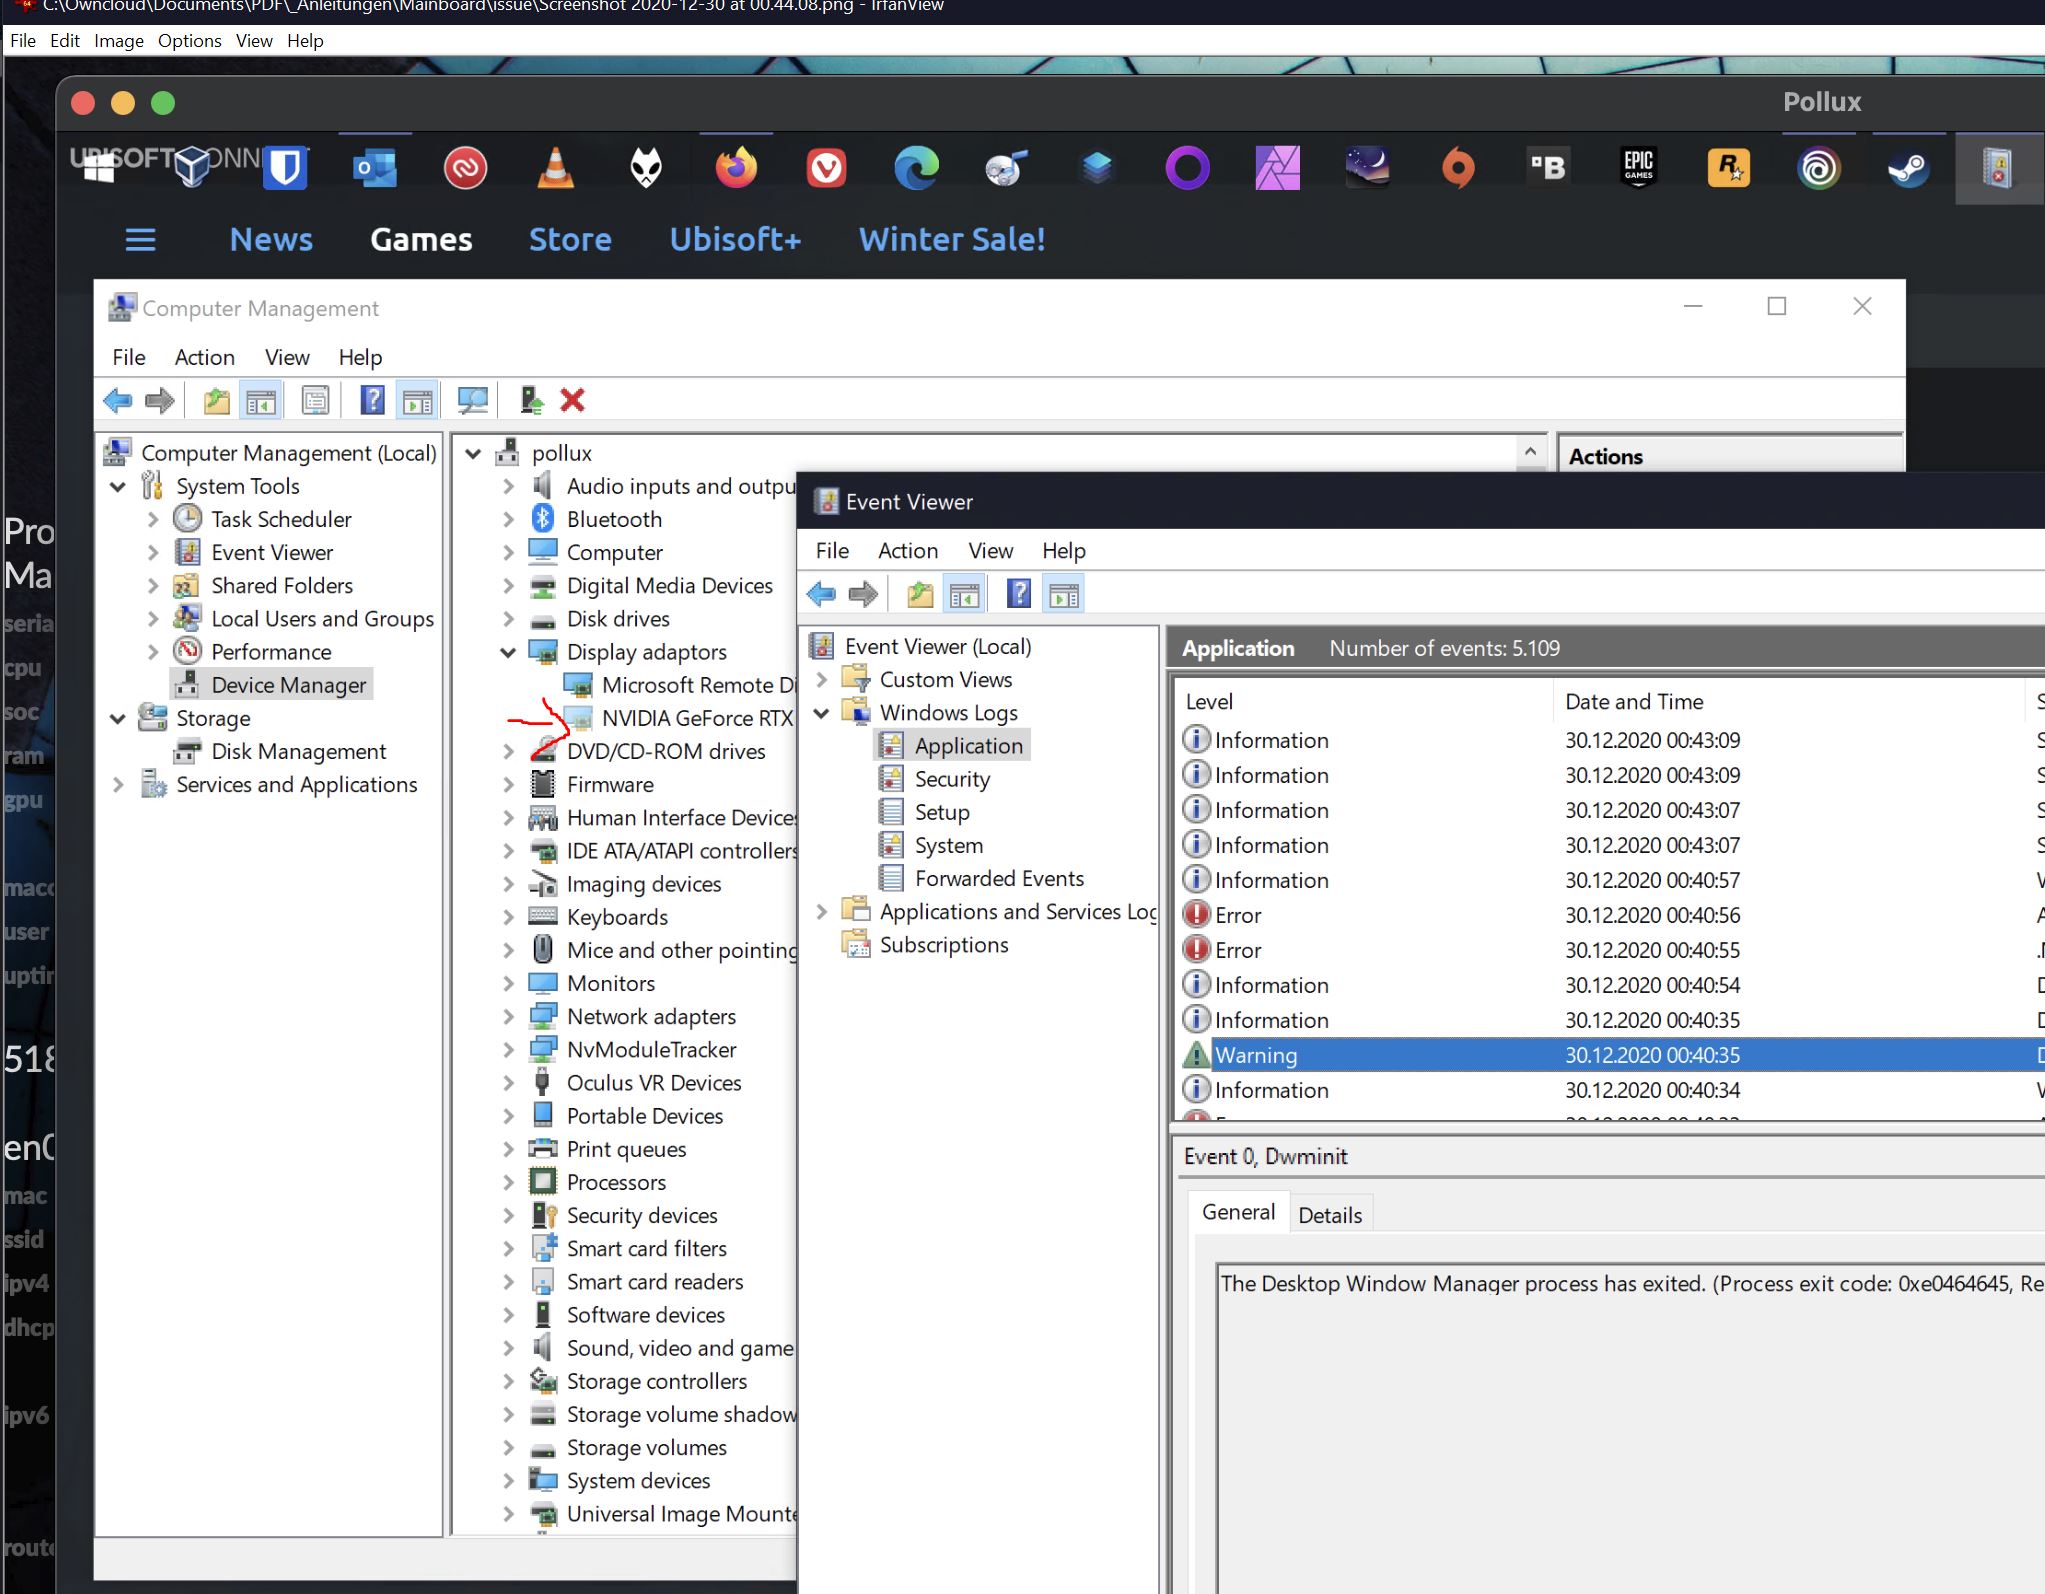Click Epic Games launcher icon

[x=1638, y=168]
